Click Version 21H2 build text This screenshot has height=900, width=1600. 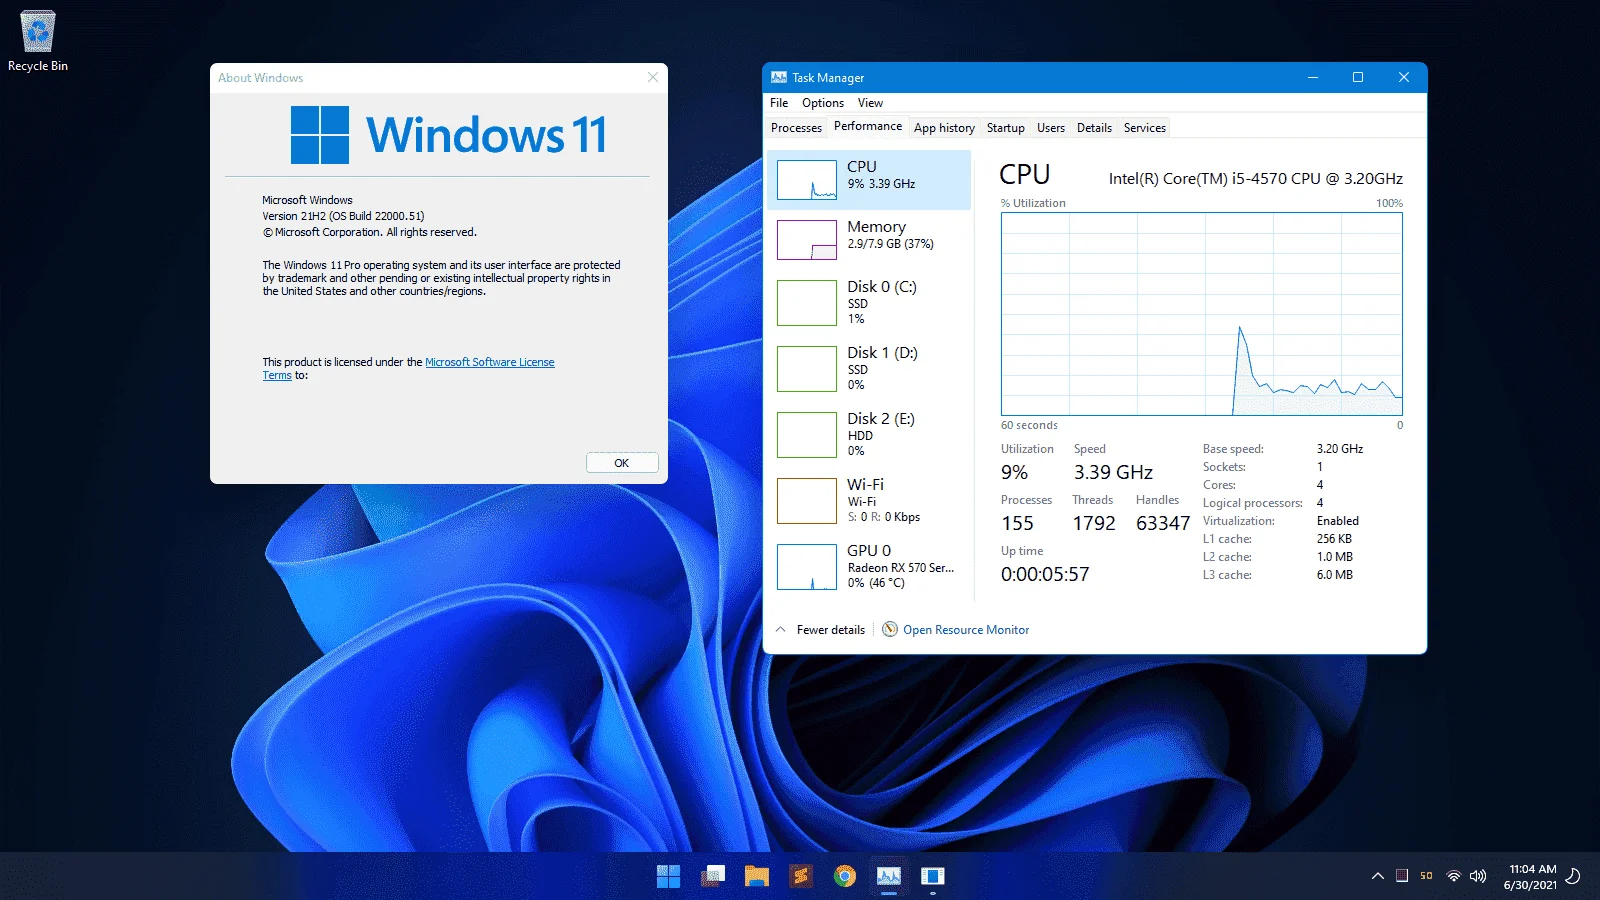(343, 216)
